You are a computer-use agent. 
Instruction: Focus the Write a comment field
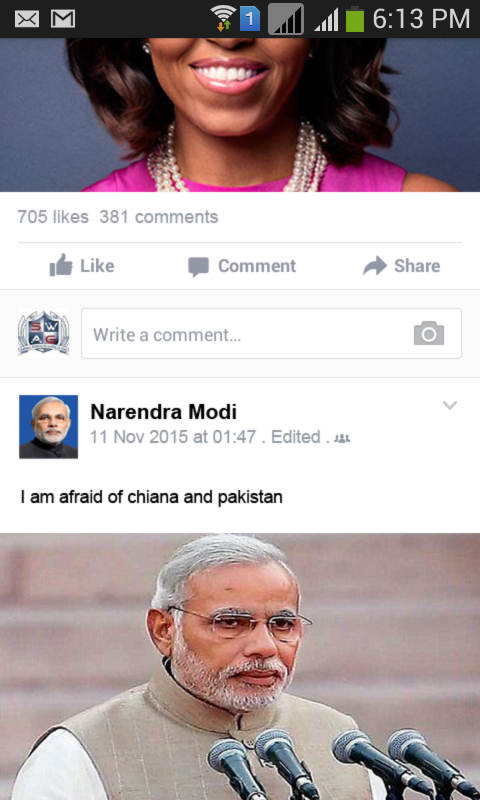[x=271, y=333]
